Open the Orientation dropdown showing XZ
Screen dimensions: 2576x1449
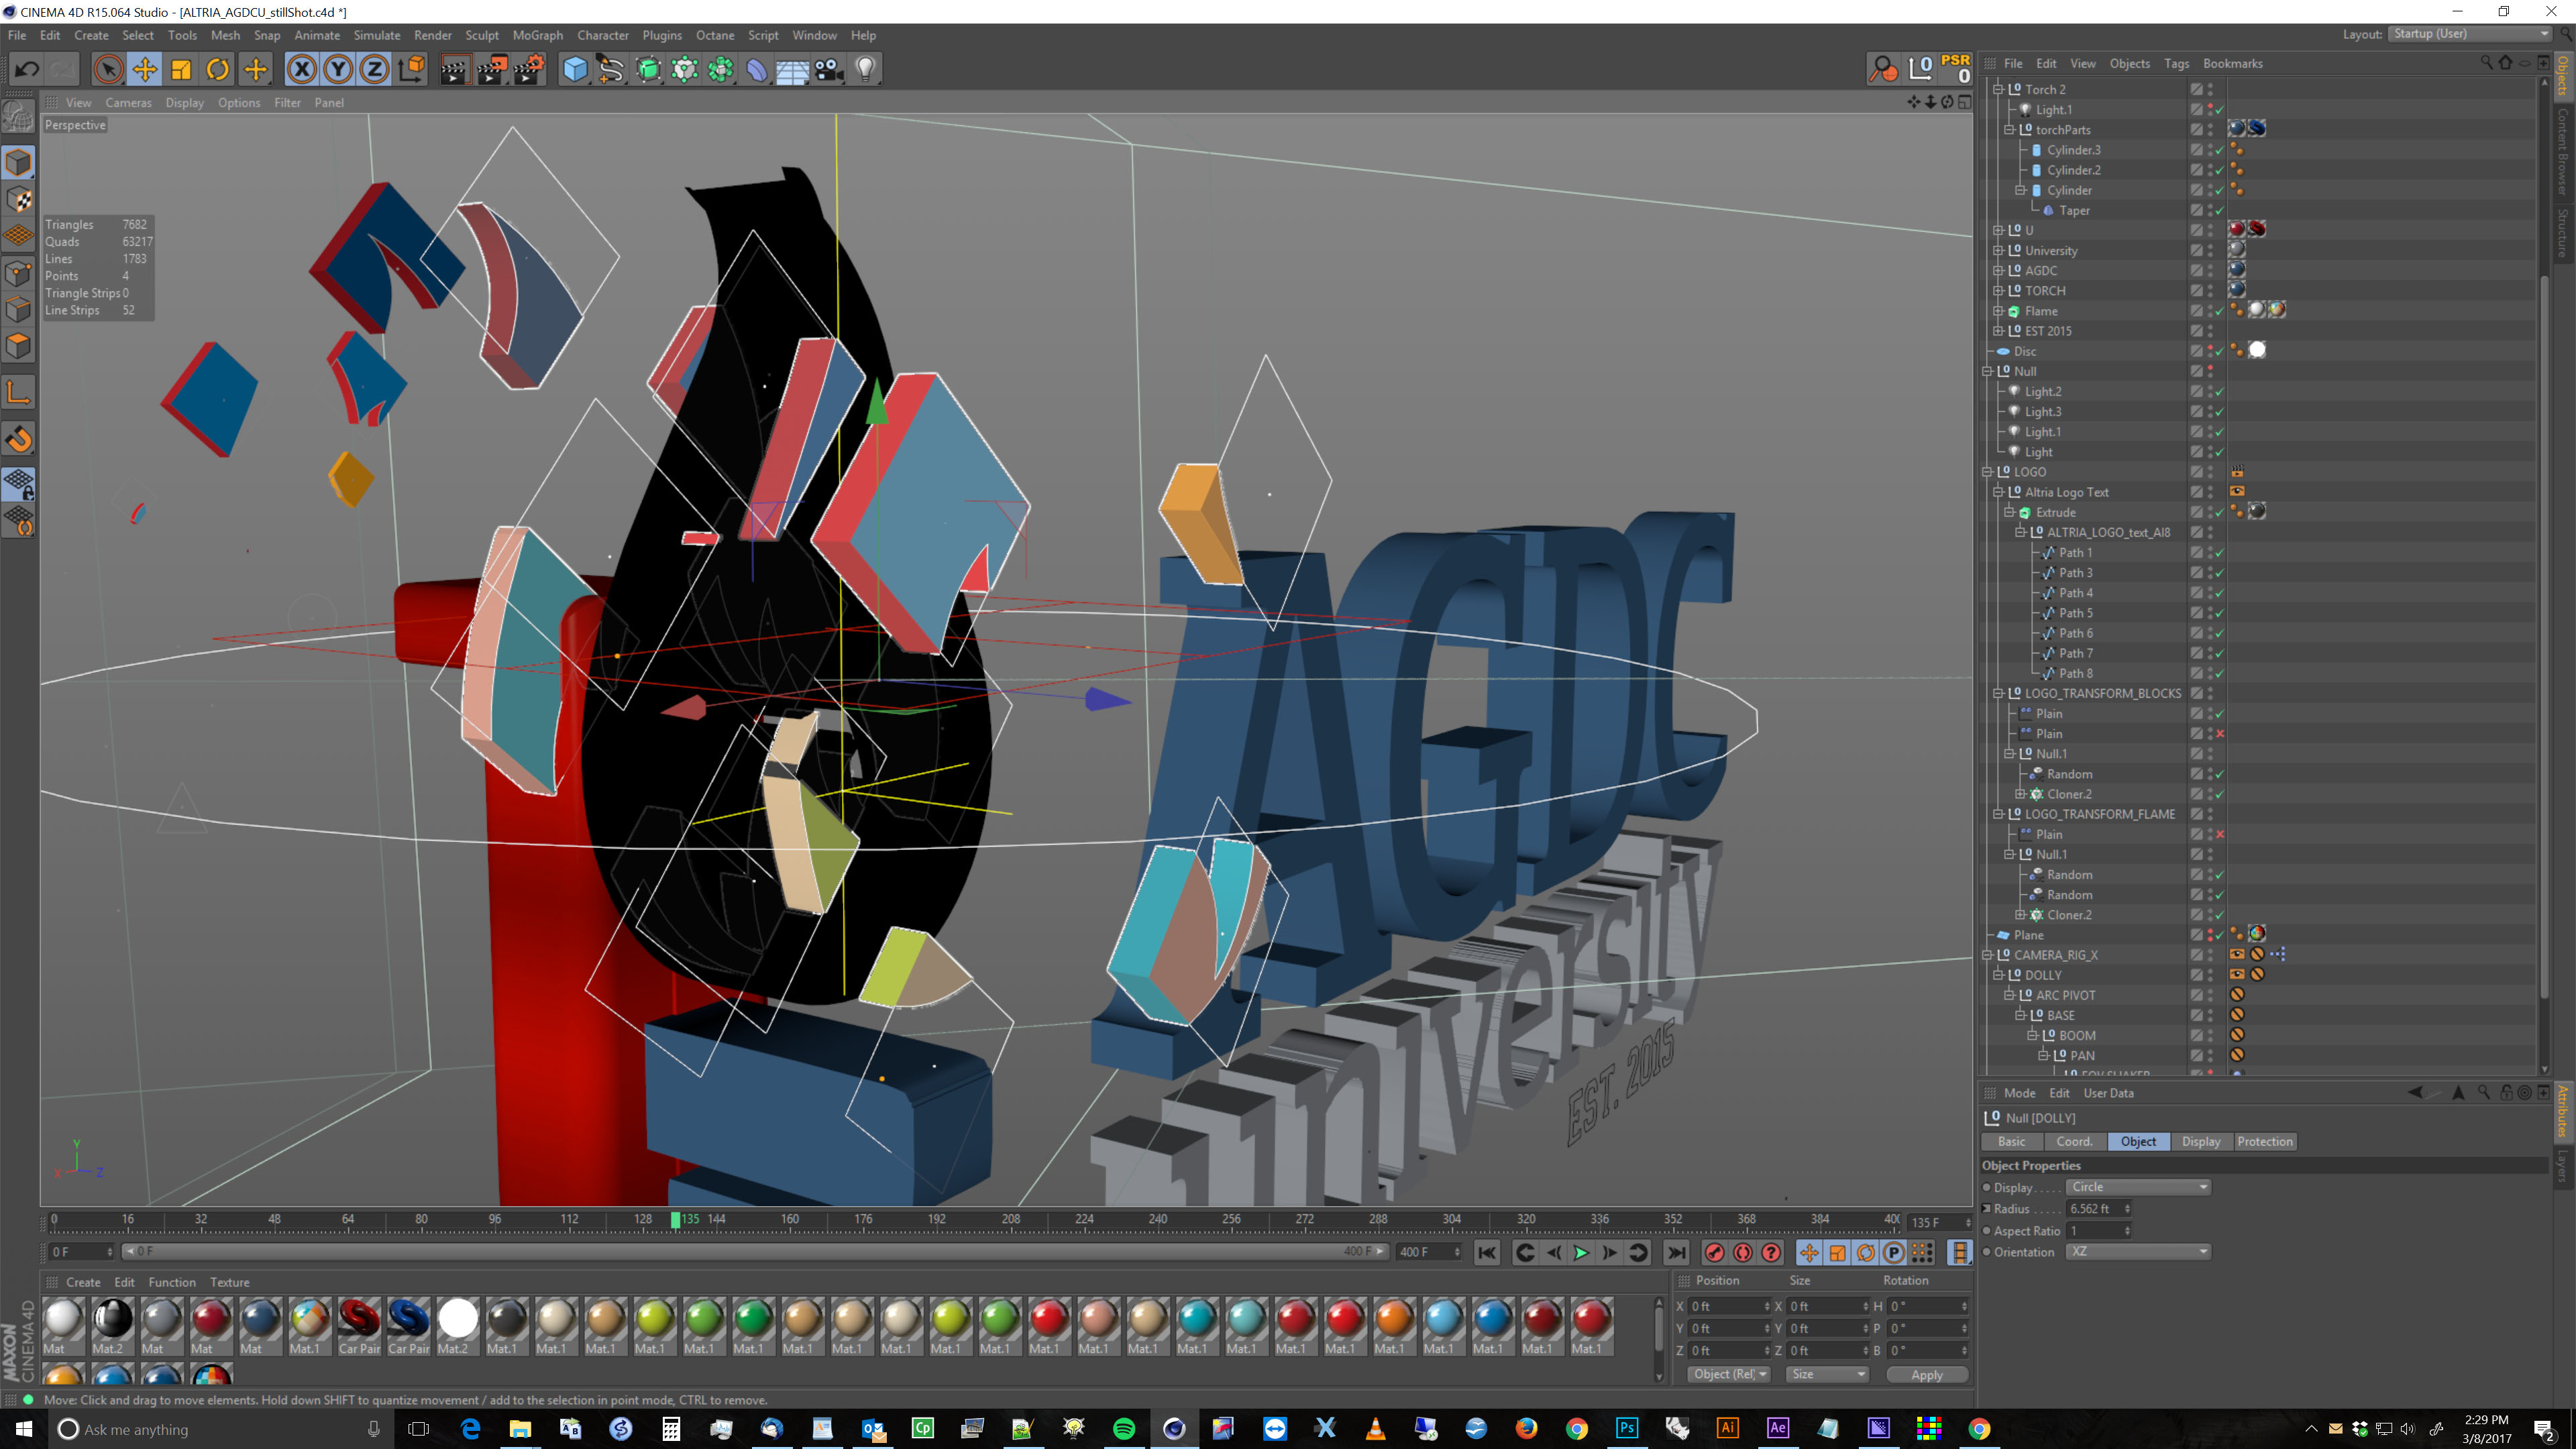point(2137,1252)
